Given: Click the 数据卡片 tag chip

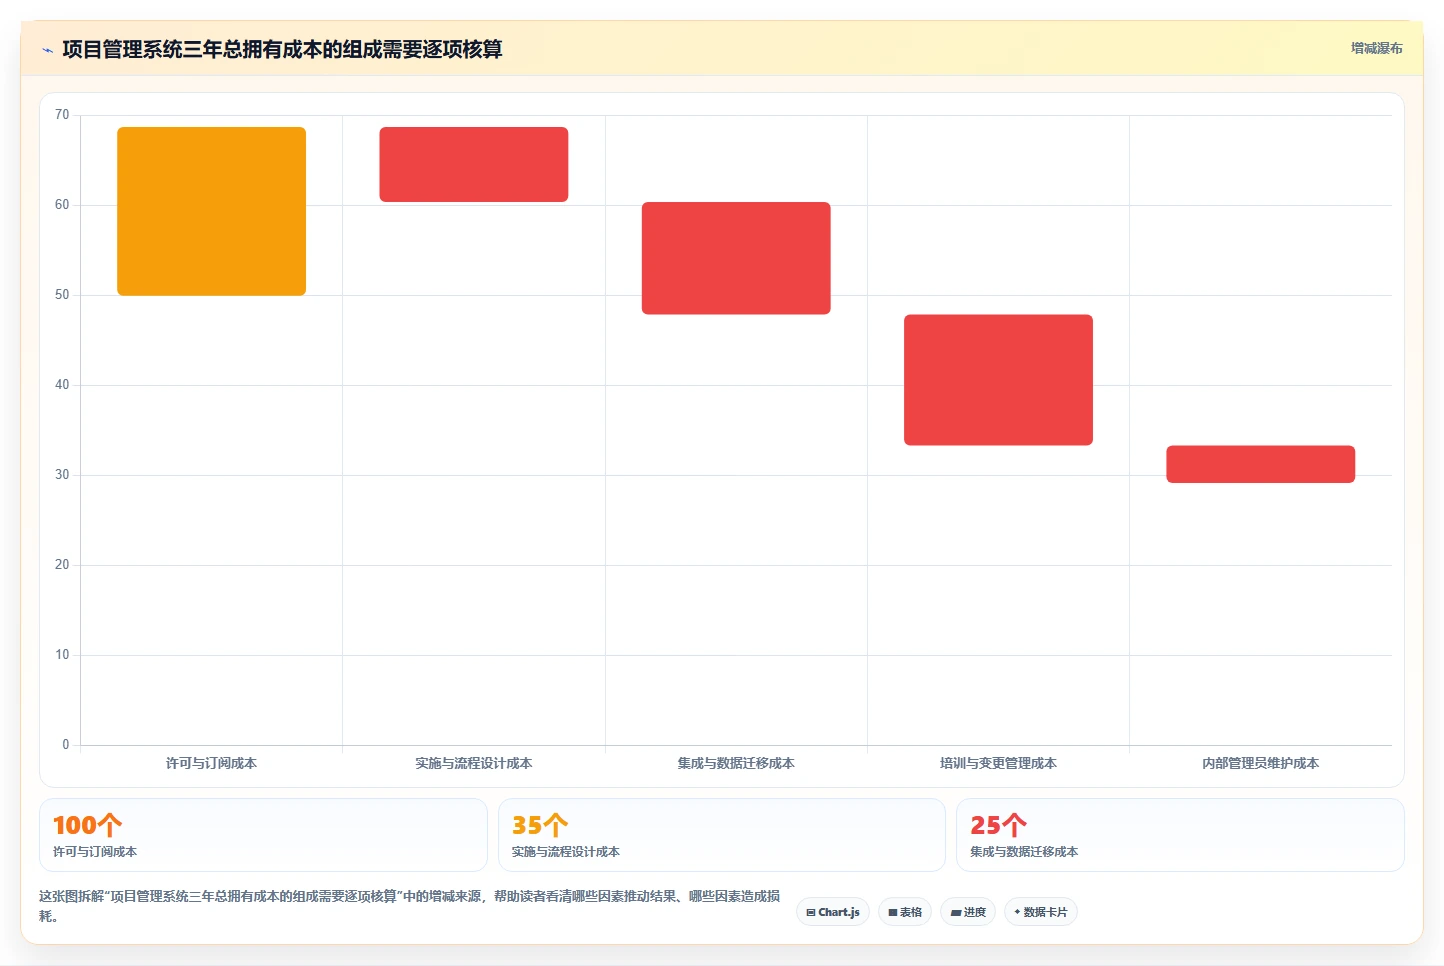Looking at the screenshot, I should coord(1040,912).
